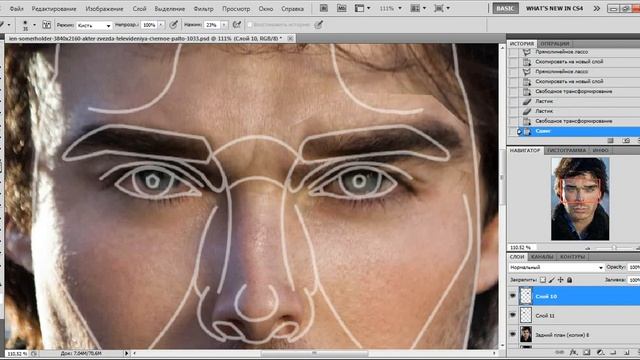Select first Прямолинейное лассо history state
This screenshot has height=360, width=640.
point(562,52)
